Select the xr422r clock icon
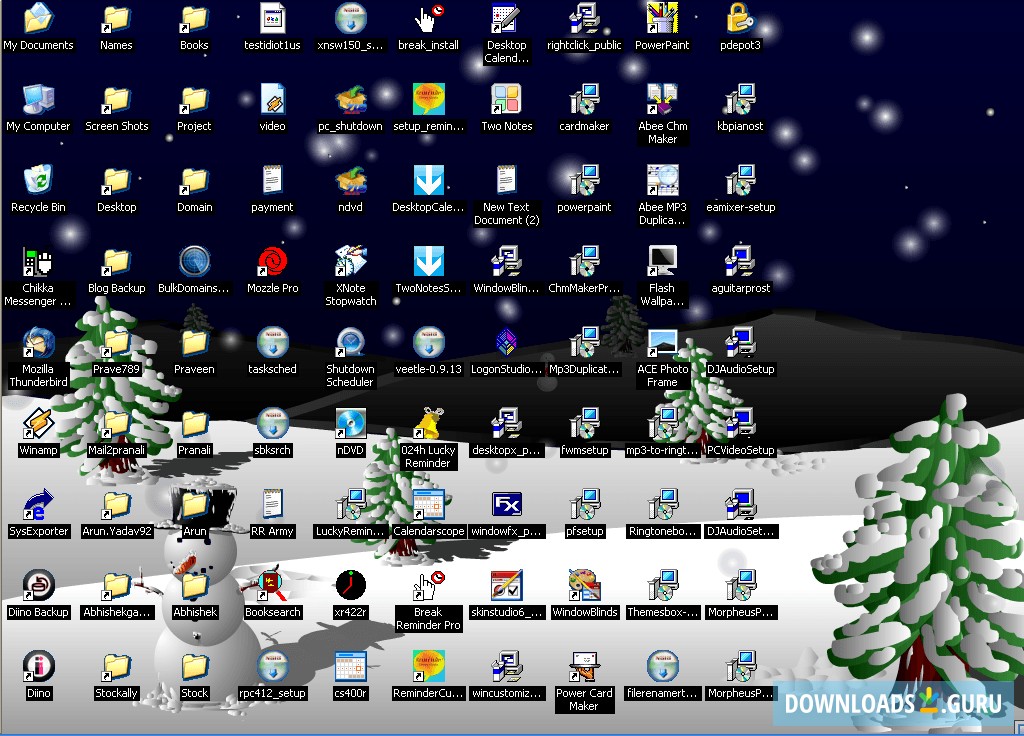The image size is (1024, 736). point(351,585)
